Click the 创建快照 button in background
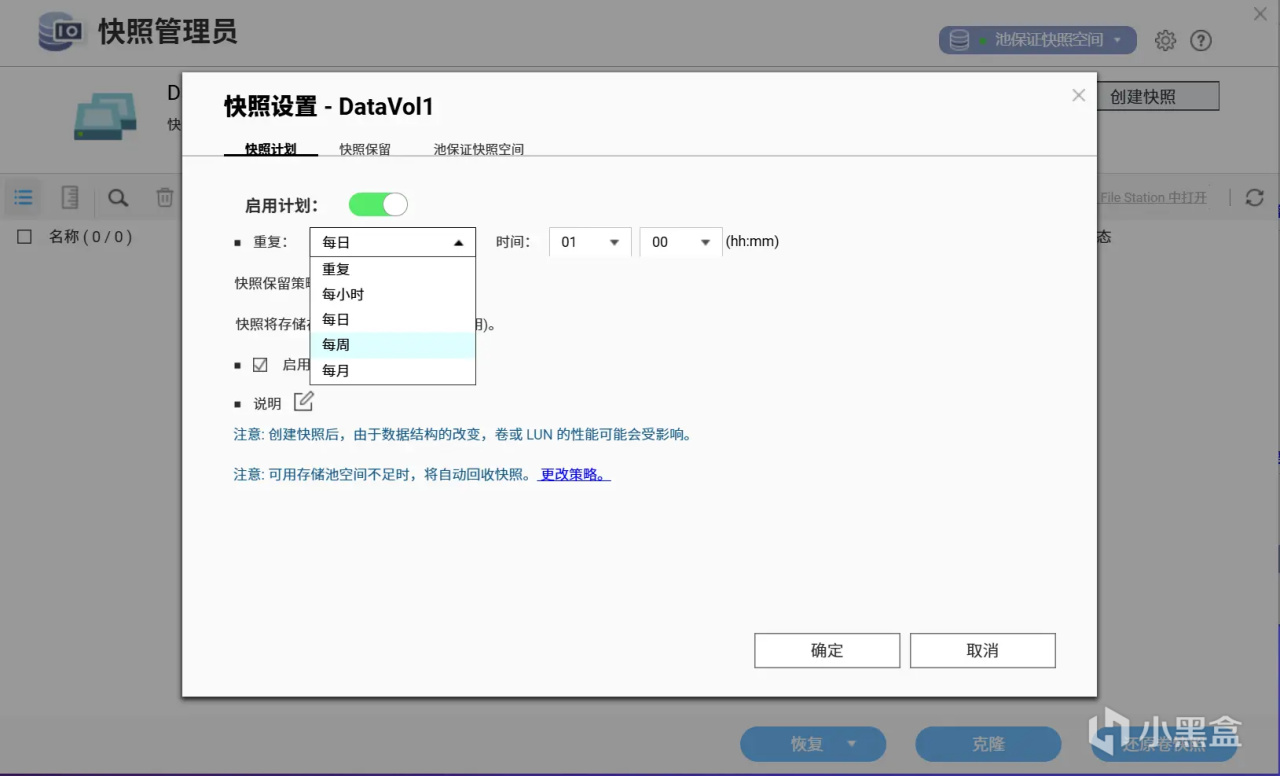 1158,96
